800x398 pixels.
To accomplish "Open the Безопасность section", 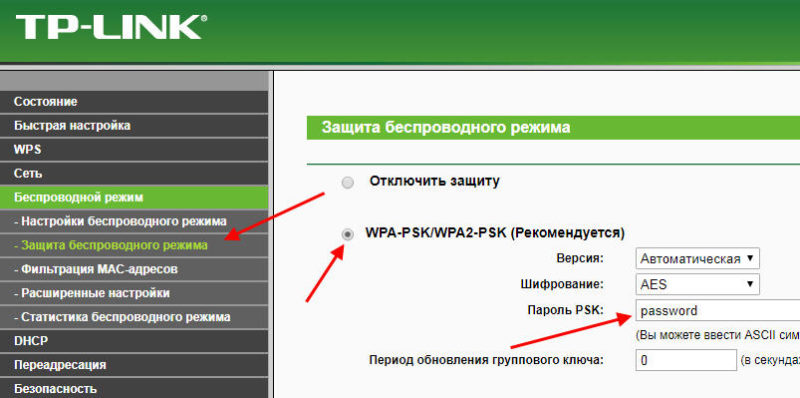I will 134,388.
